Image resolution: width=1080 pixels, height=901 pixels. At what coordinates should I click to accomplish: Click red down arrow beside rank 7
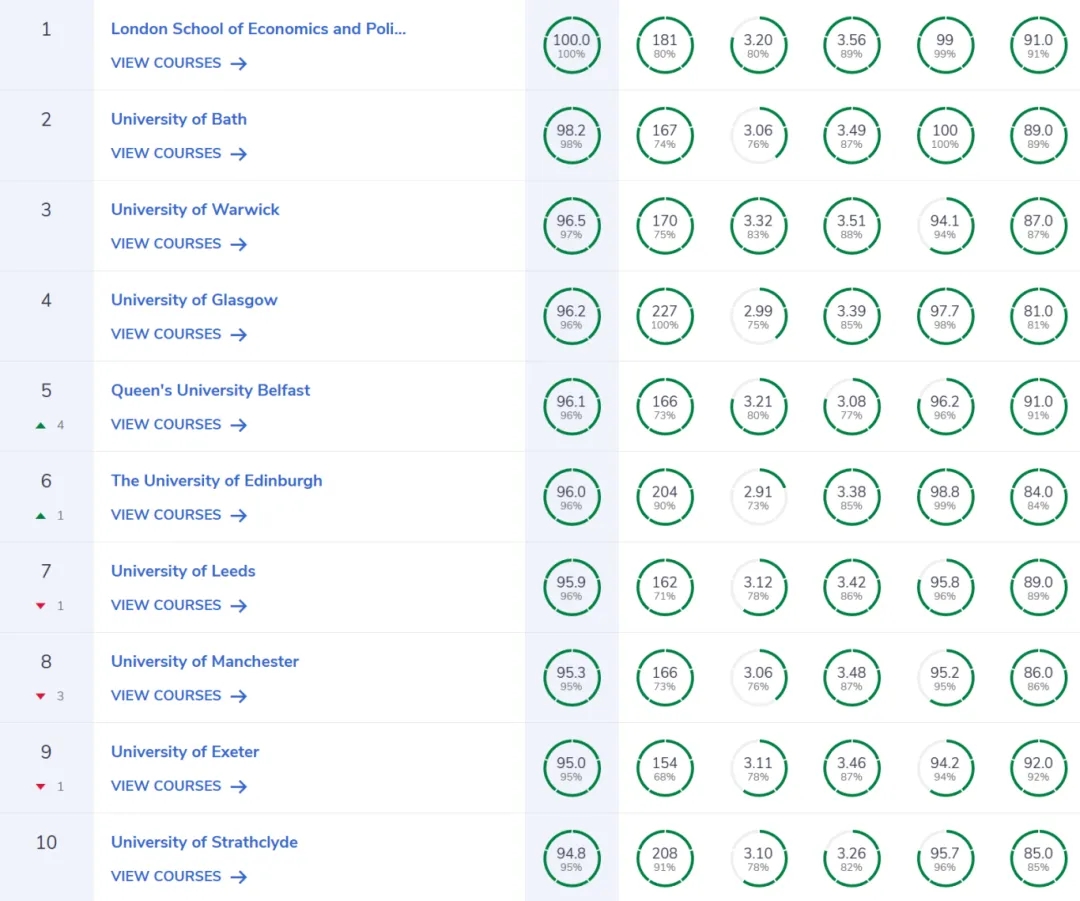(x=41, y=606)
